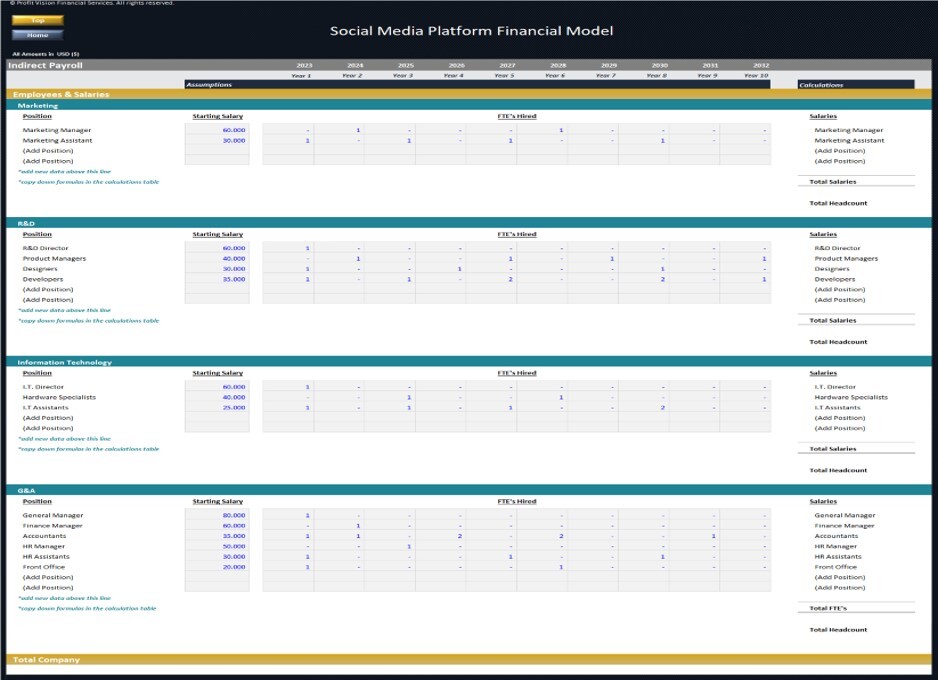Click Marketing Assistant under Calculations Salaries
The width and height of the screenshot is (938, 680).
click(849, 141)
